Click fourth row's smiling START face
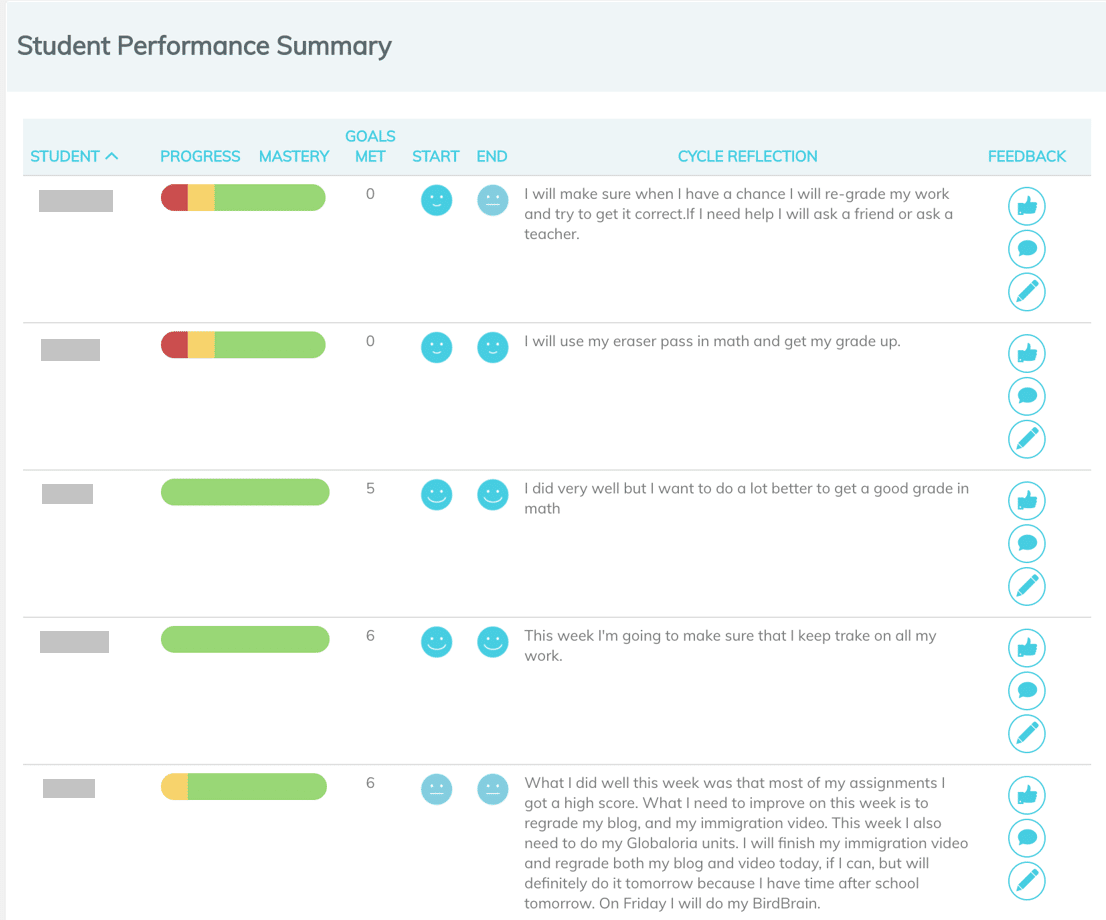1106x920 pixels. [x=436, y=641]
